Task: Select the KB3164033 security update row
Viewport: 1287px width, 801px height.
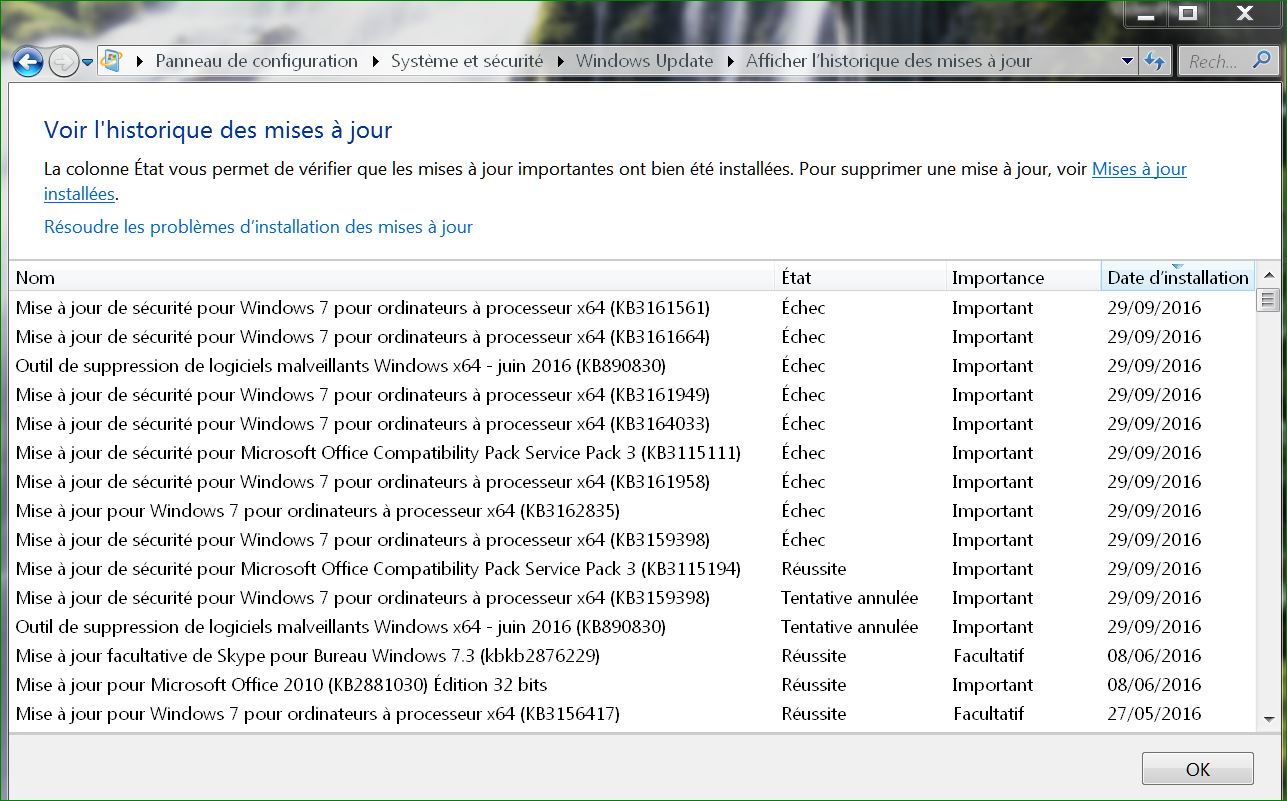Action: [x=632, y=423]
